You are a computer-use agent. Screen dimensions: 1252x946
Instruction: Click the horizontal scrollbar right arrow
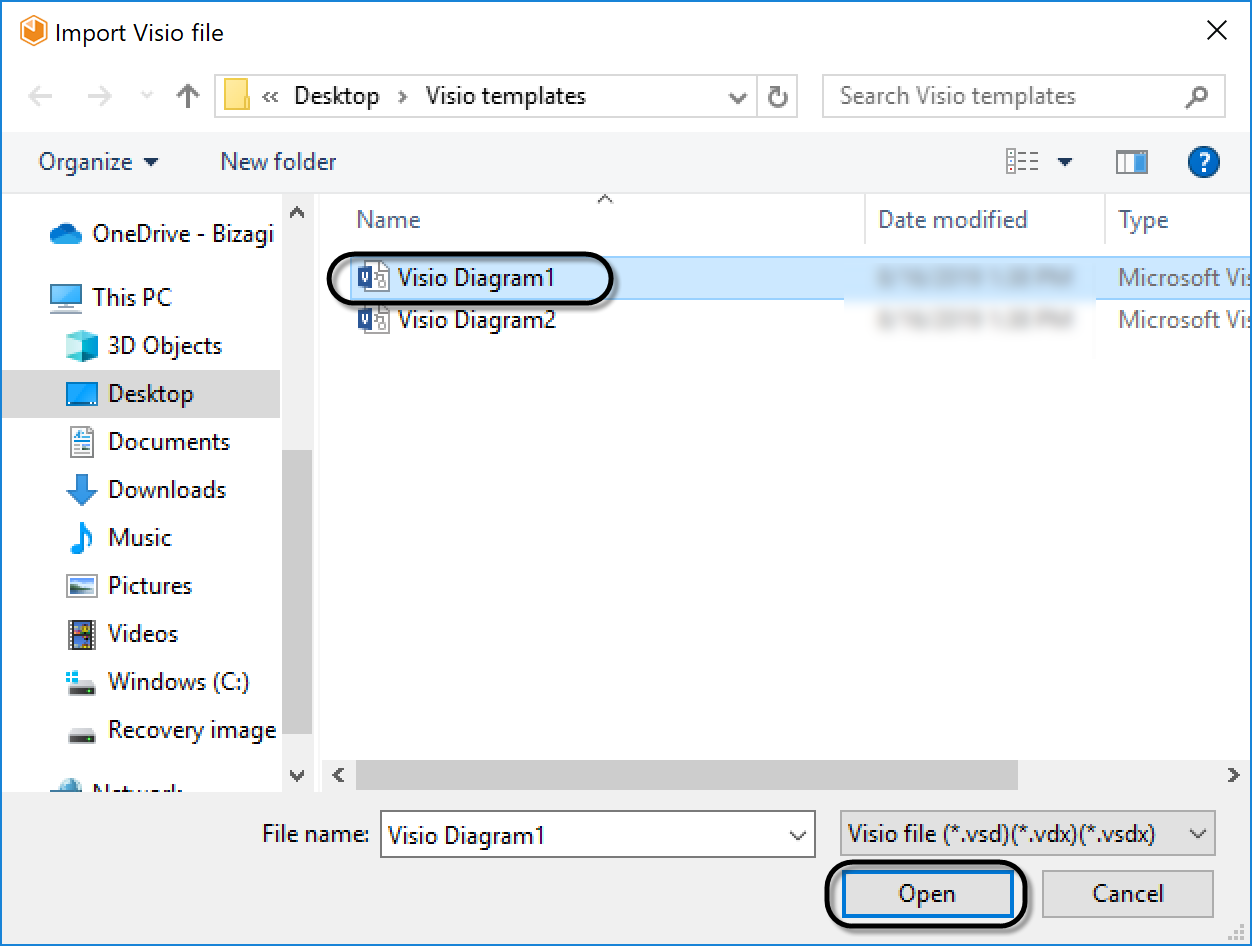click(x=1233, y=775)
